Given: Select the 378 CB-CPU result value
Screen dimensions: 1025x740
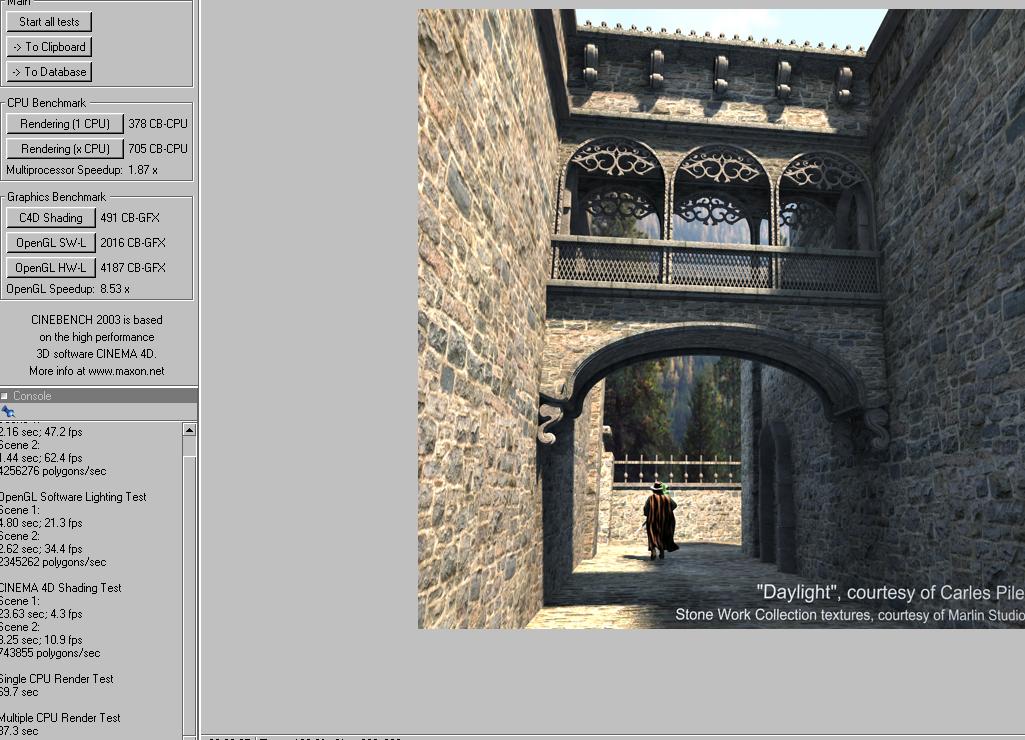Looking at the screenshot, I should coord(158,124).
